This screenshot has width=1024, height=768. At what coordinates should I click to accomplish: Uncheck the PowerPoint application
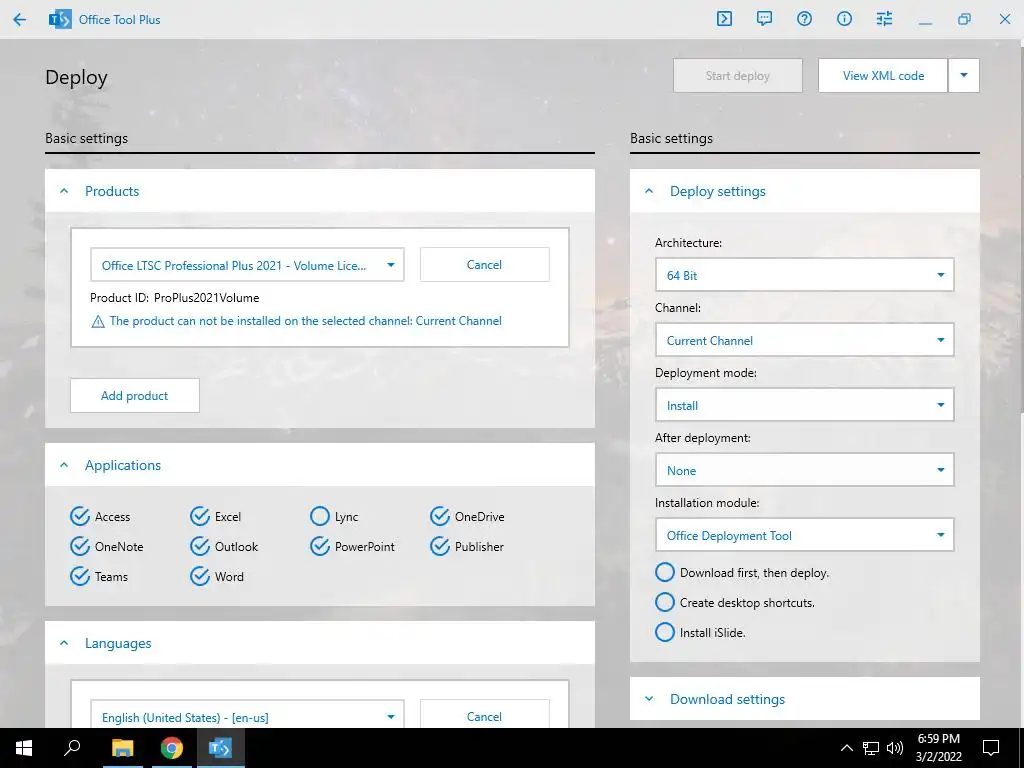320,547
